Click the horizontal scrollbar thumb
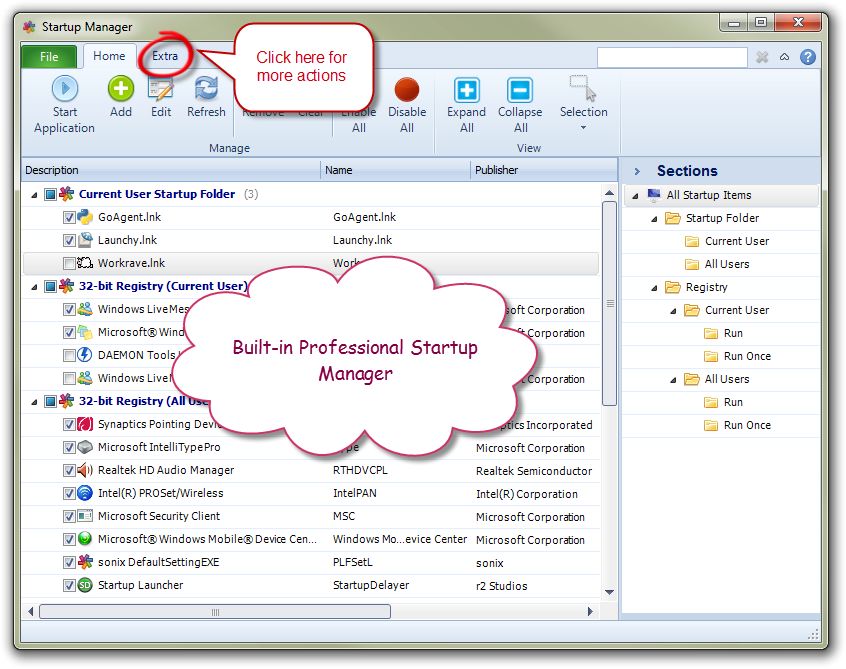Viewport: 846px width, 669px height. [214, 611]
